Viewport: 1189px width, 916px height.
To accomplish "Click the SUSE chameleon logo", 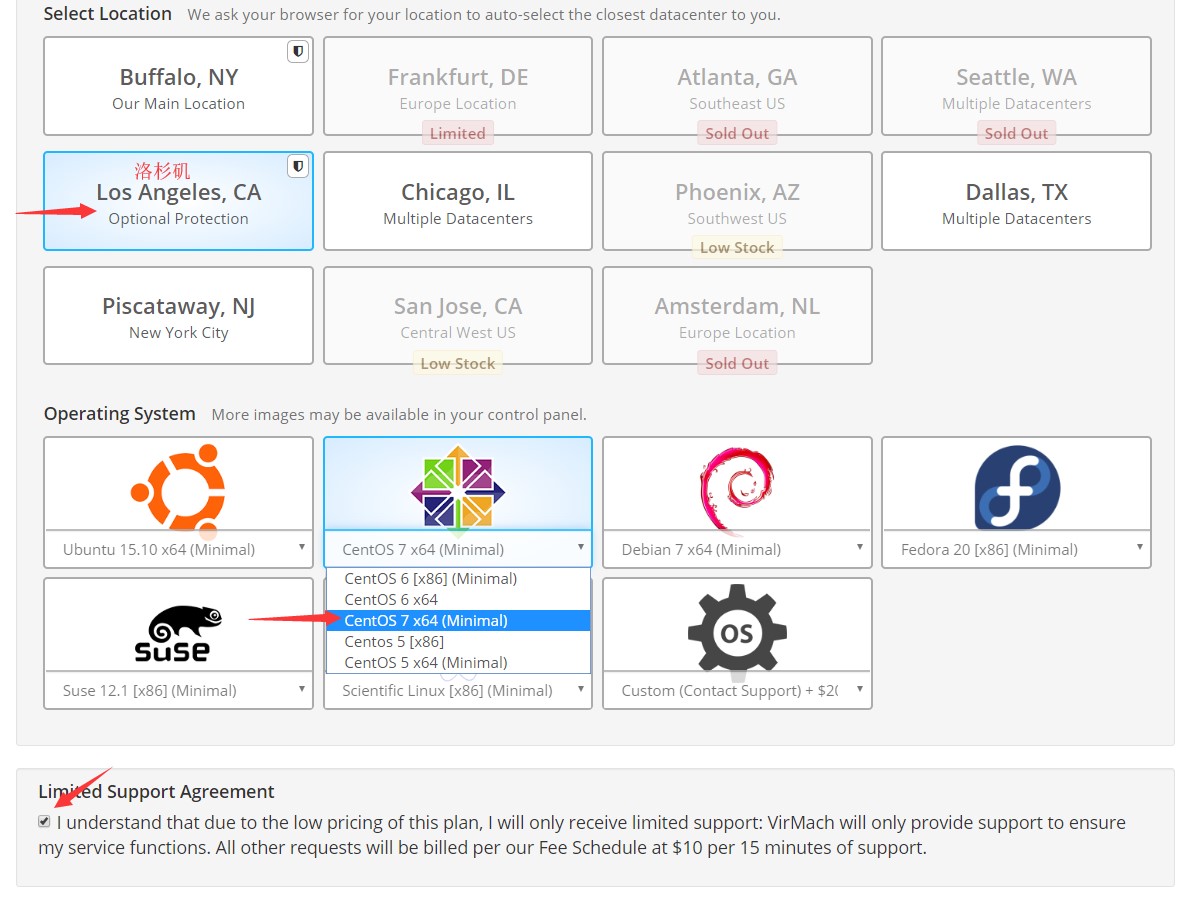I will (178, 633).
